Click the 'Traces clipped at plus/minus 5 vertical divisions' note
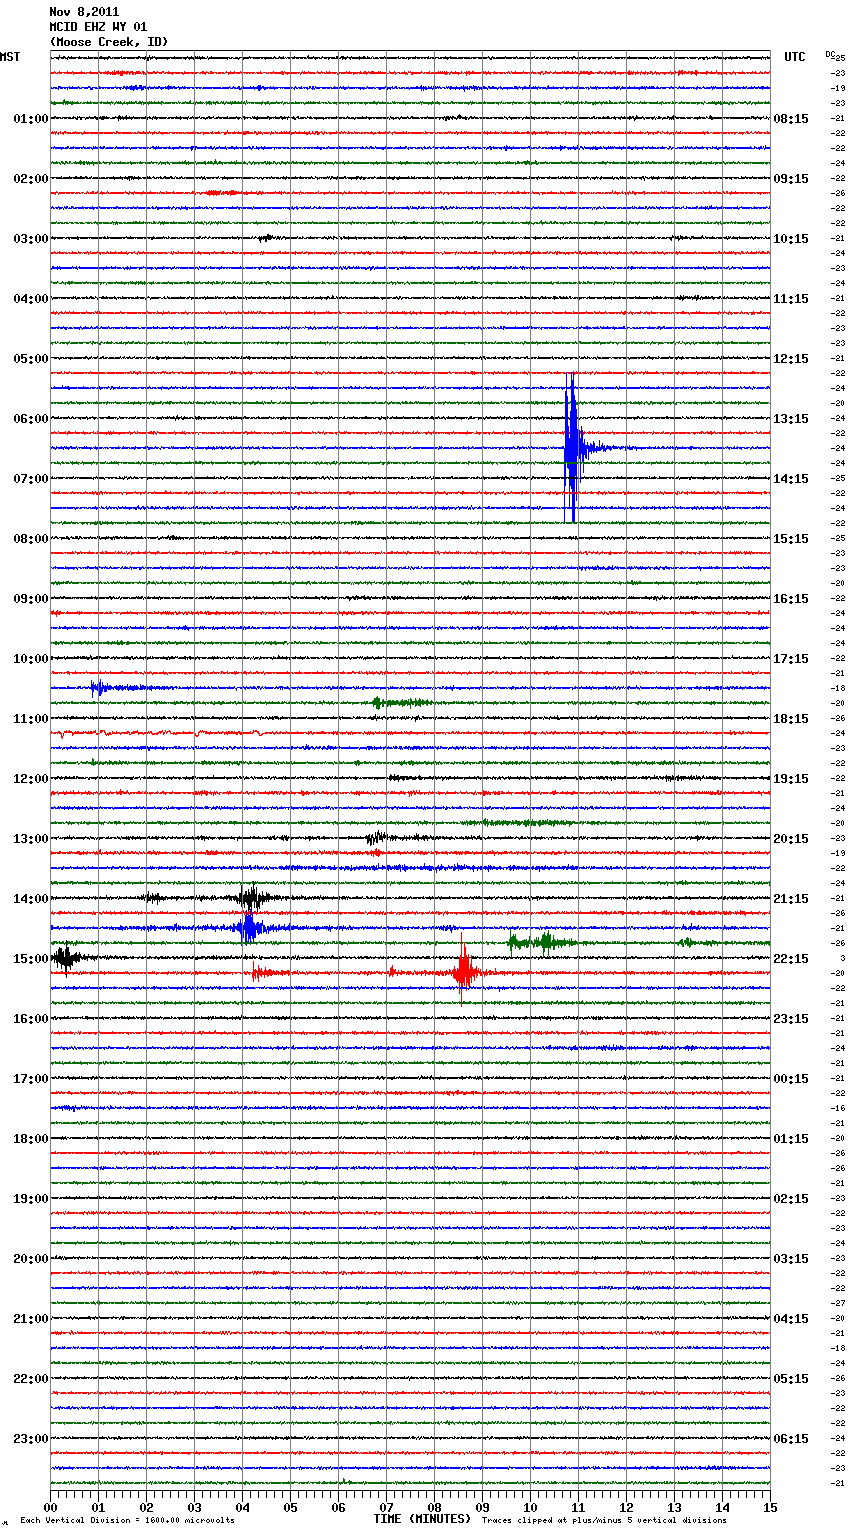The height and width of the screenshot is (1534, 850). tap(604, 1520)
